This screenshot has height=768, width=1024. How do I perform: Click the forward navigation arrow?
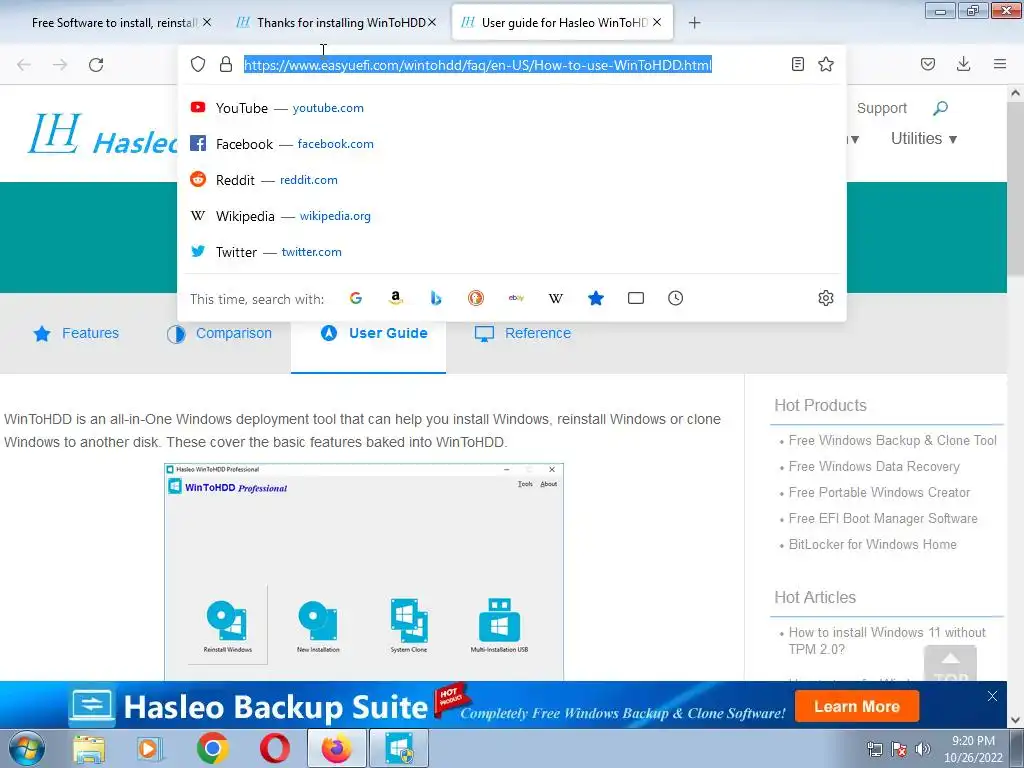(60, 65)
